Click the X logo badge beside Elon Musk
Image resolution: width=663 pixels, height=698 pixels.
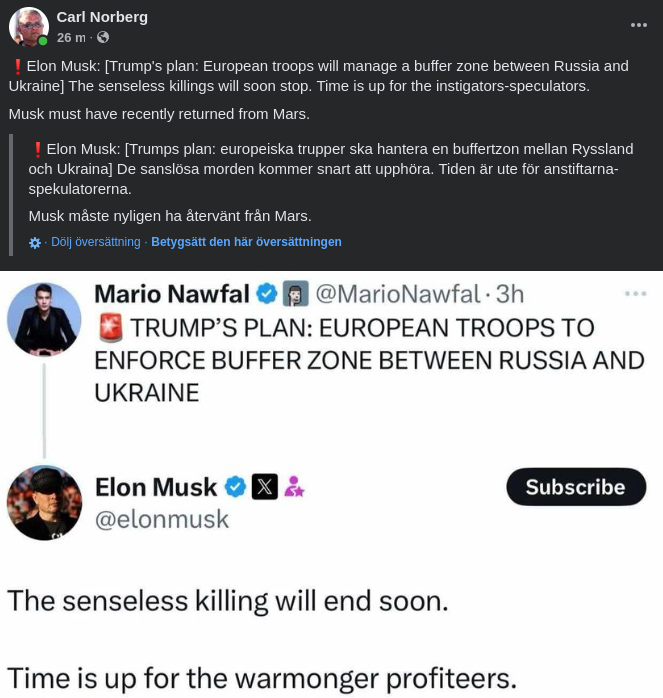click(x=264, y=487)
